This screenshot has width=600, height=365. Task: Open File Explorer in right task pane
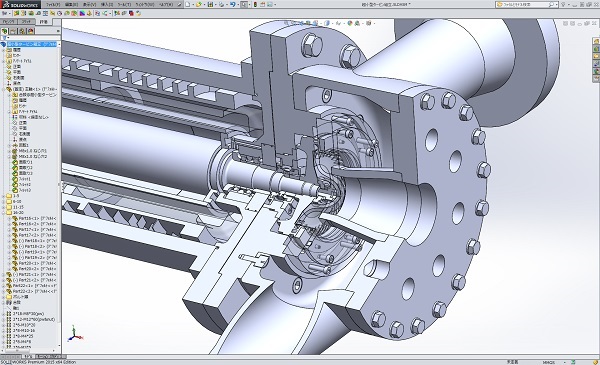tap(596, 56)
